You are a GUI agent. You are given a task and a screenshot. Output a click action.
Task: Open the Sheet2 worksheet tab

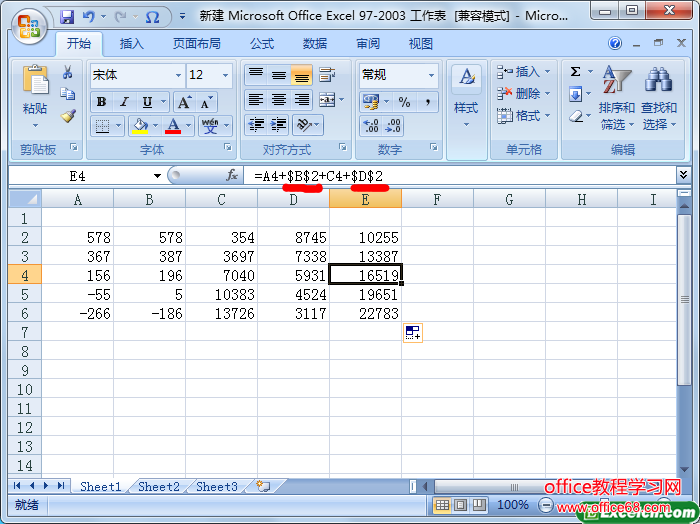159,487
